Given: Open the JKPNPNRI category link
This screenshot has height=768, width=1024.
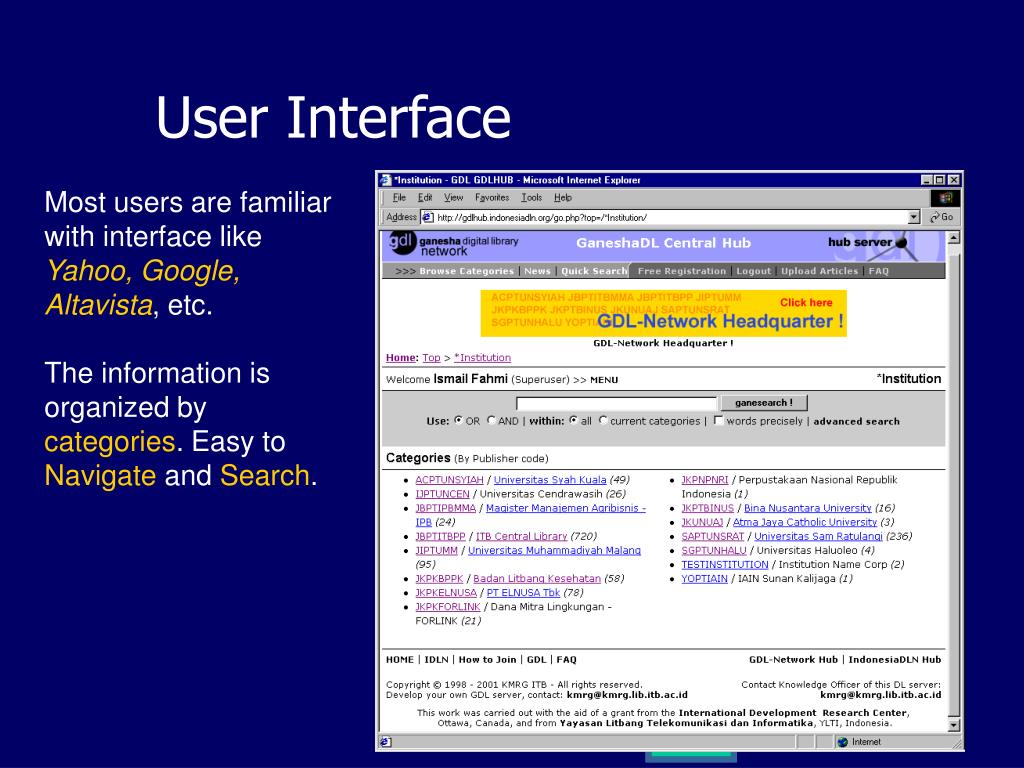Looking at the screenshot, I should (x=705, y=480).
